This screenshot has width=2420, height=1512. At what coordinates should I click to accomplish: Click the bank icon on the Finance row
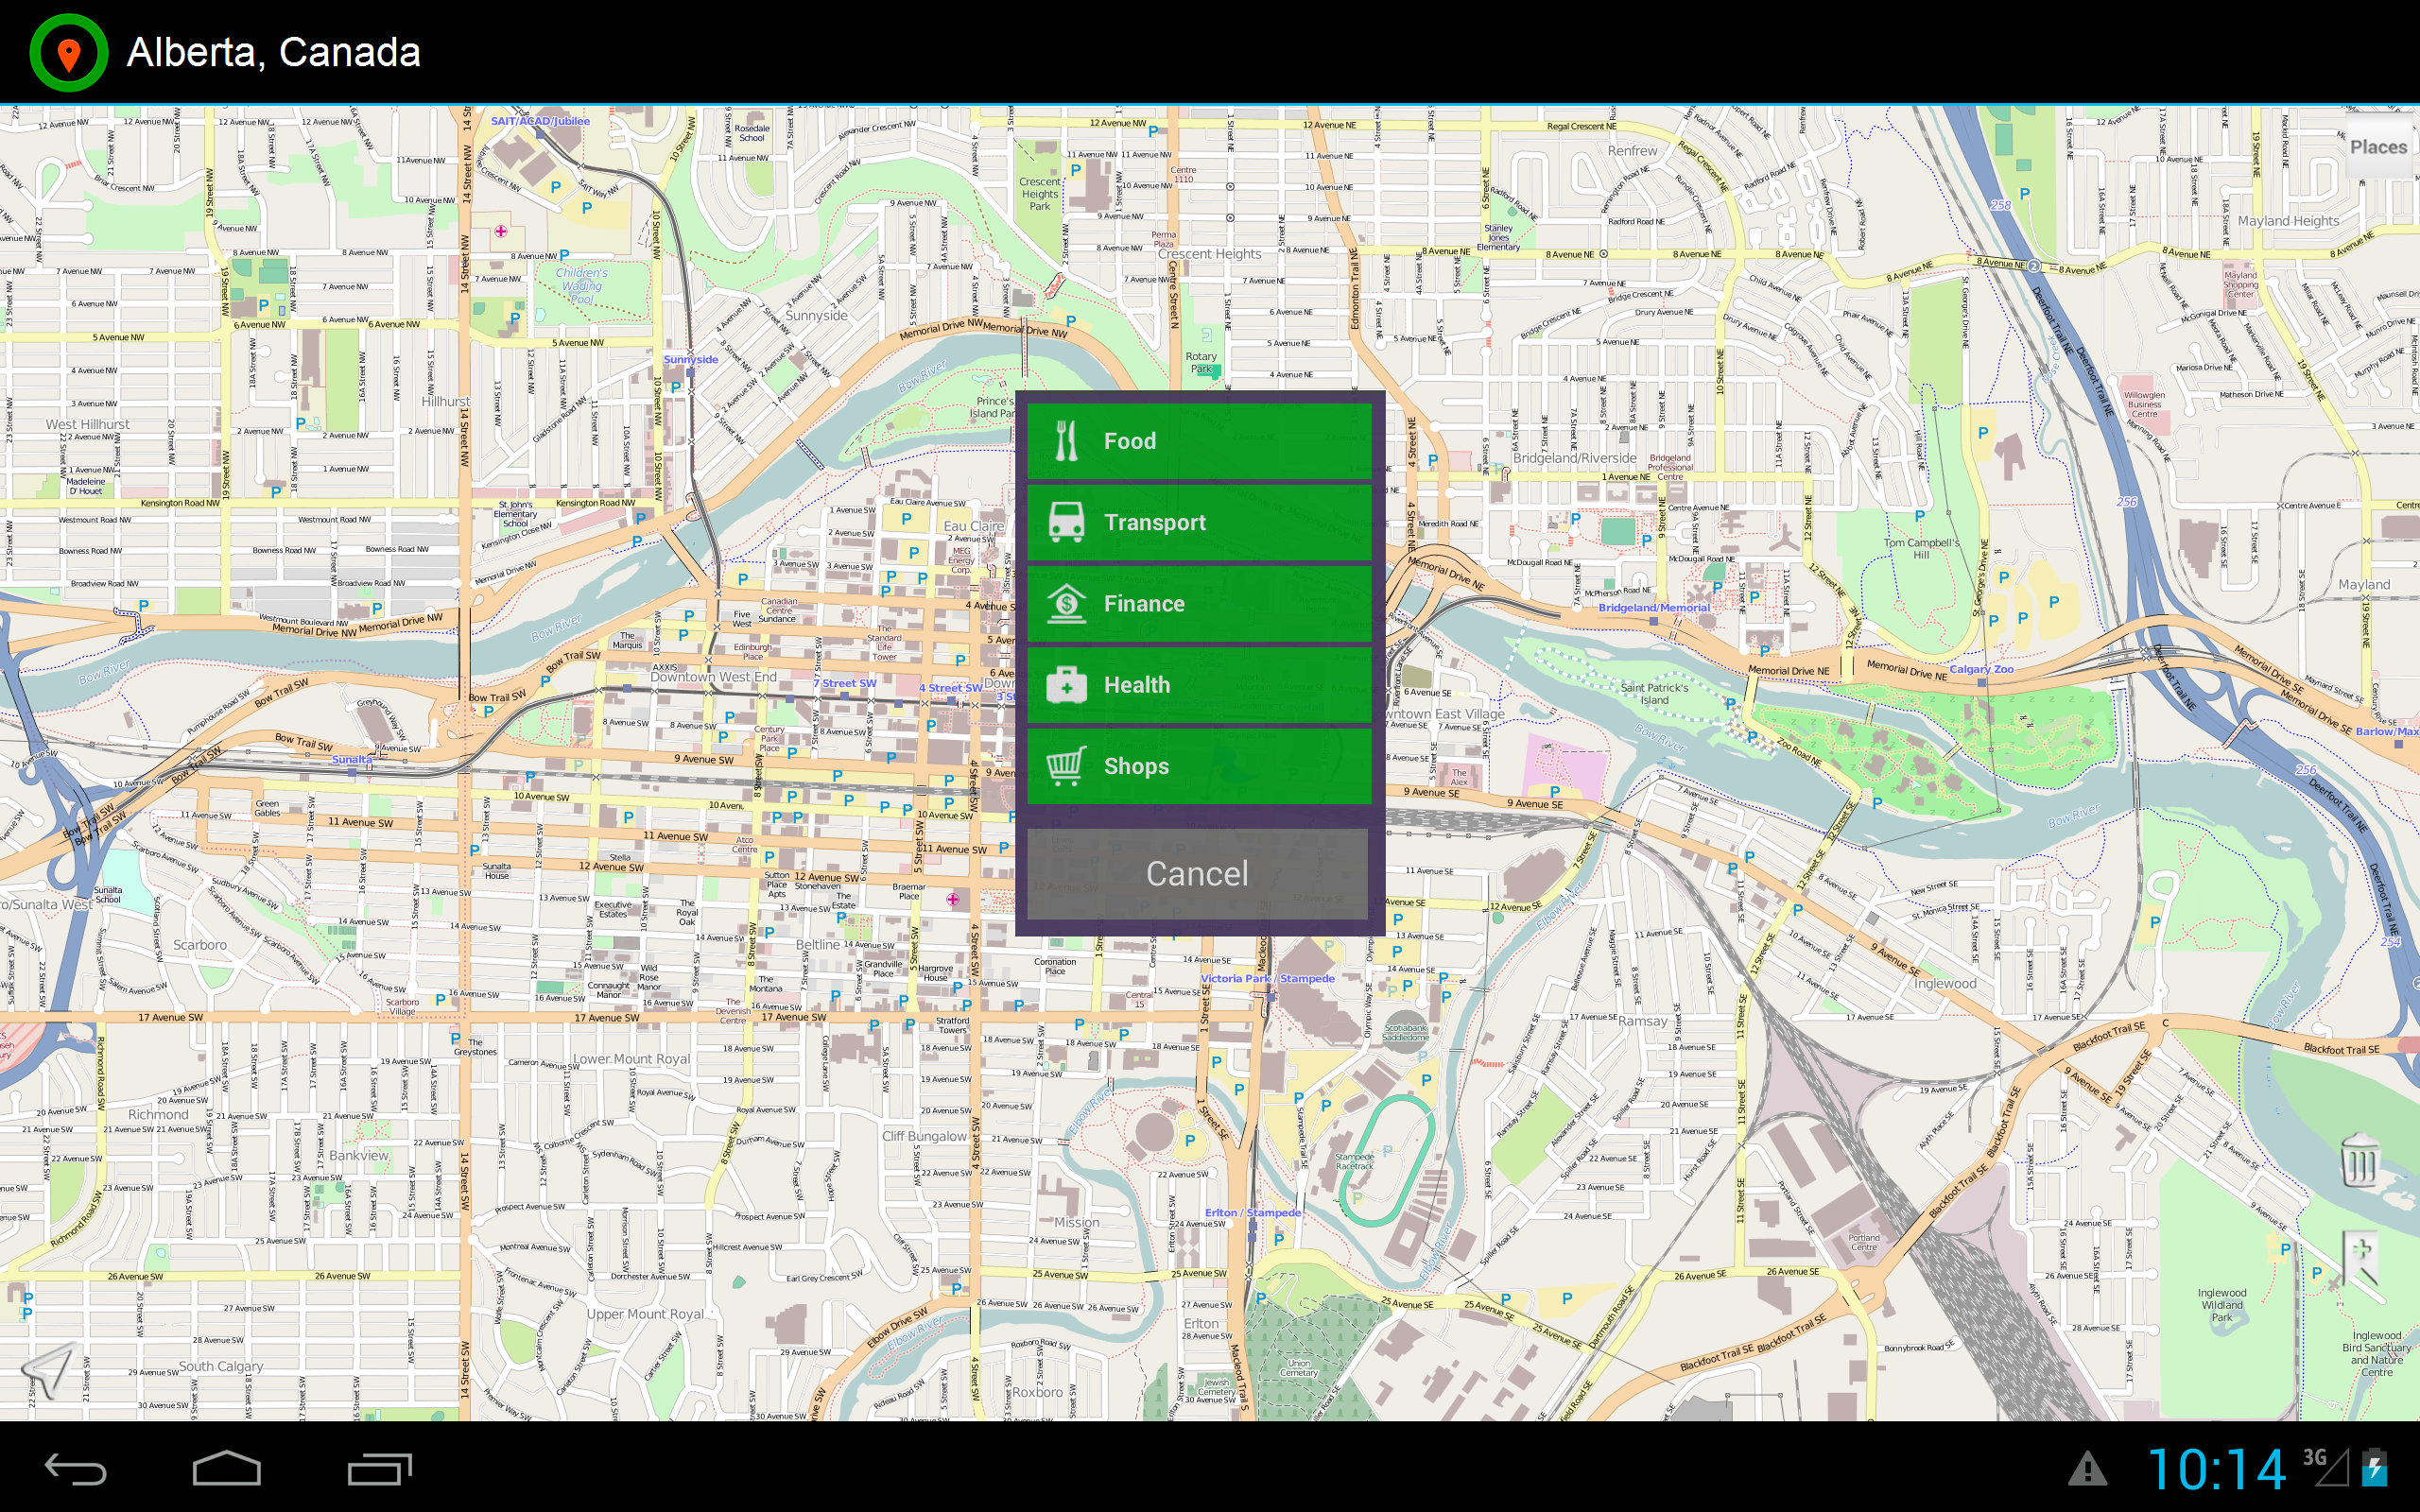[x=1066, y=603]
